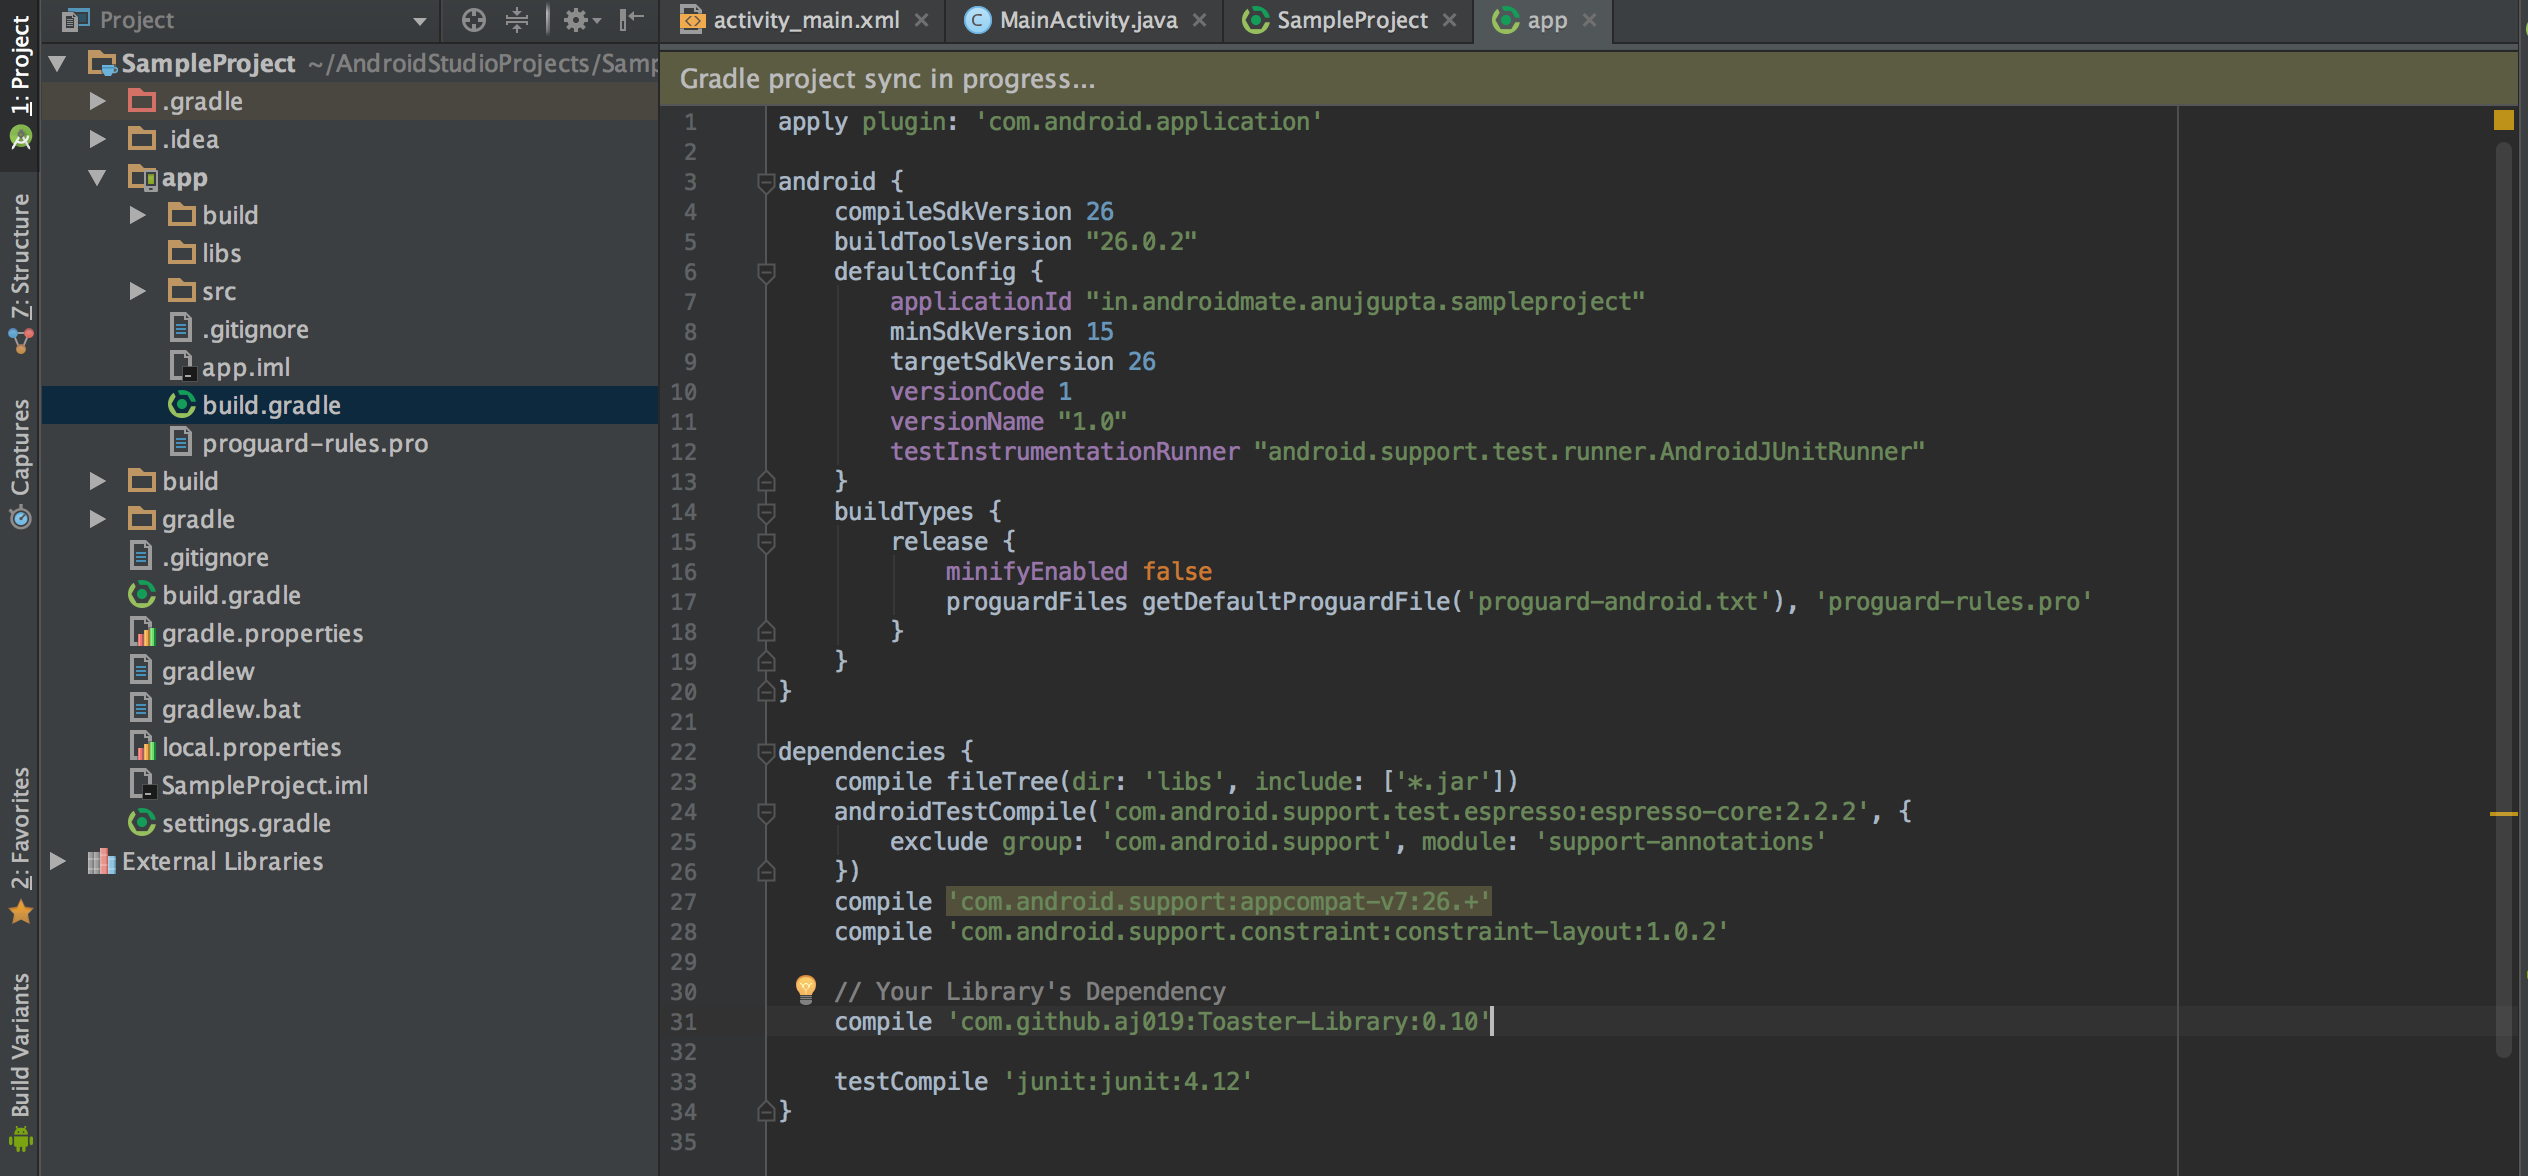Open the Build Variants panel
The width and height of the screenshot is (2528, 1176).
point(22,1060)
